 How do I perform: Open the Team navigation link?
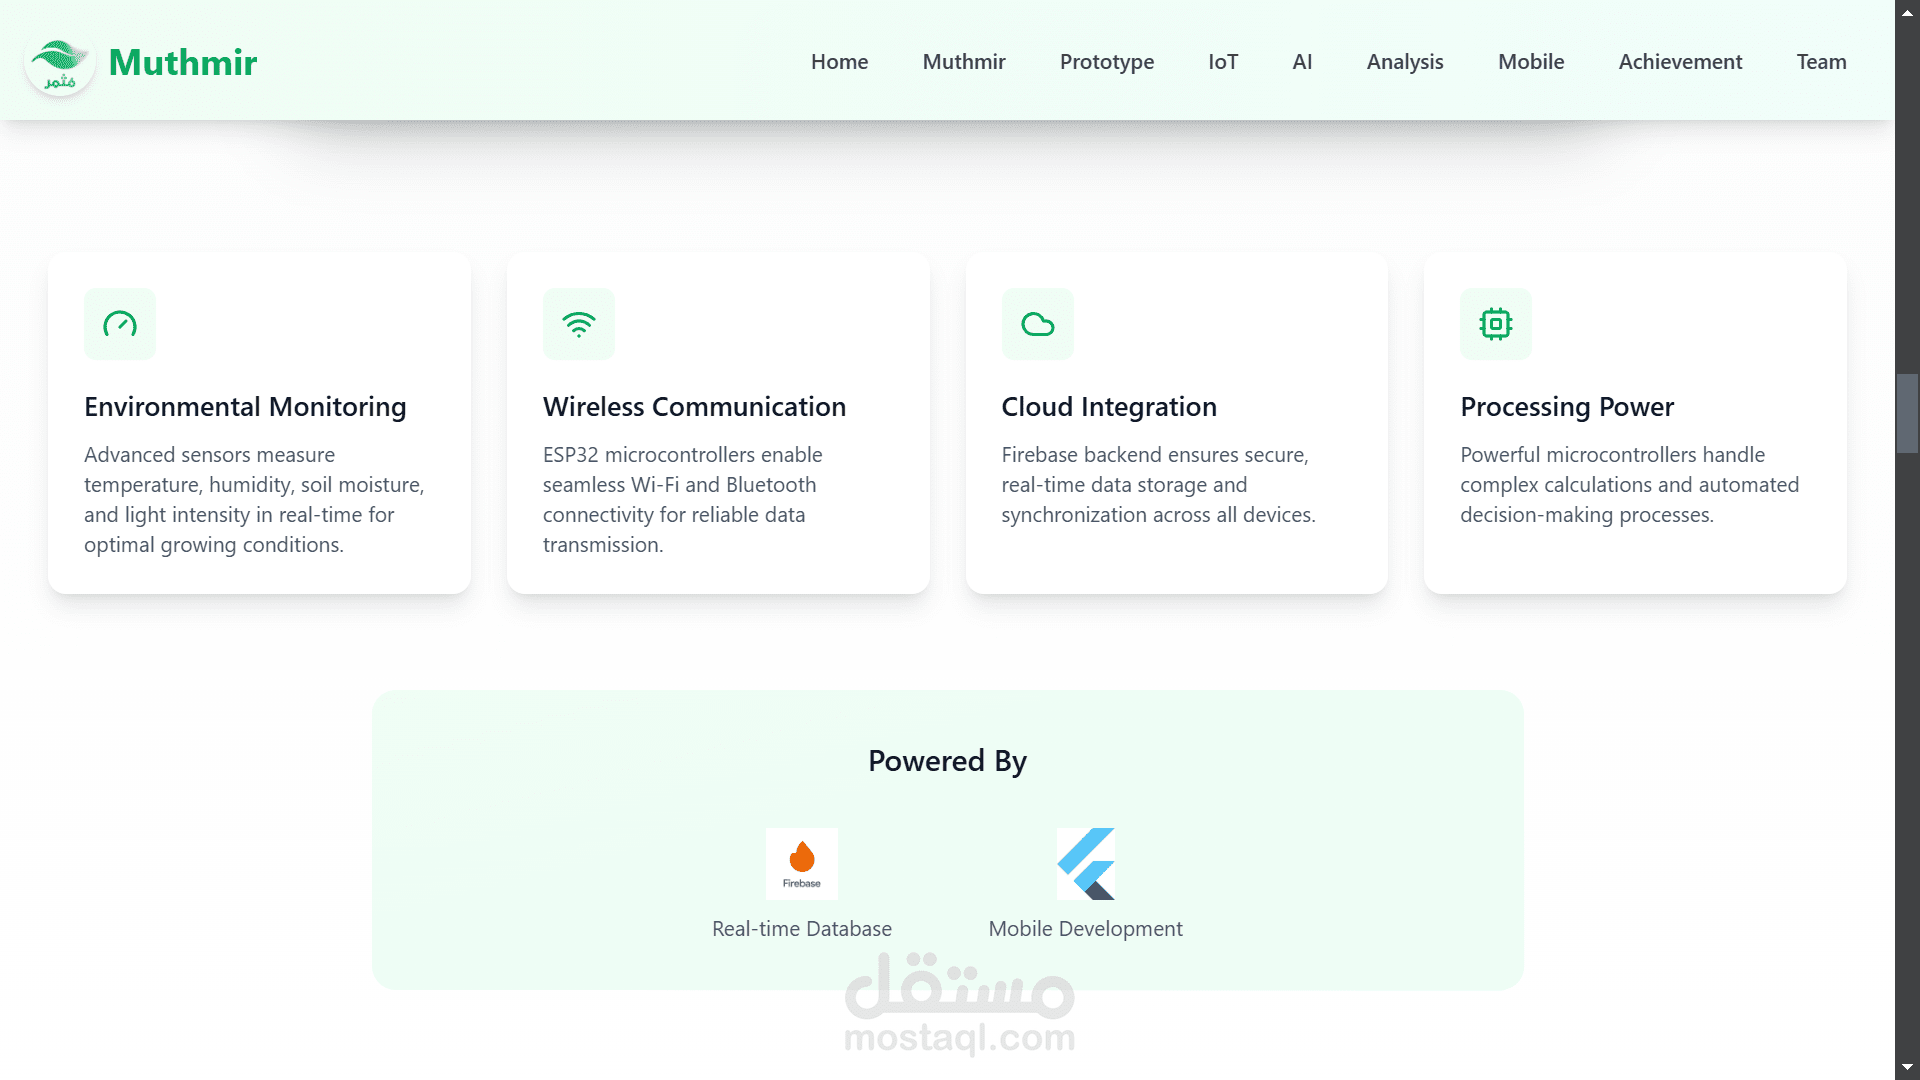coord(1821,62)
